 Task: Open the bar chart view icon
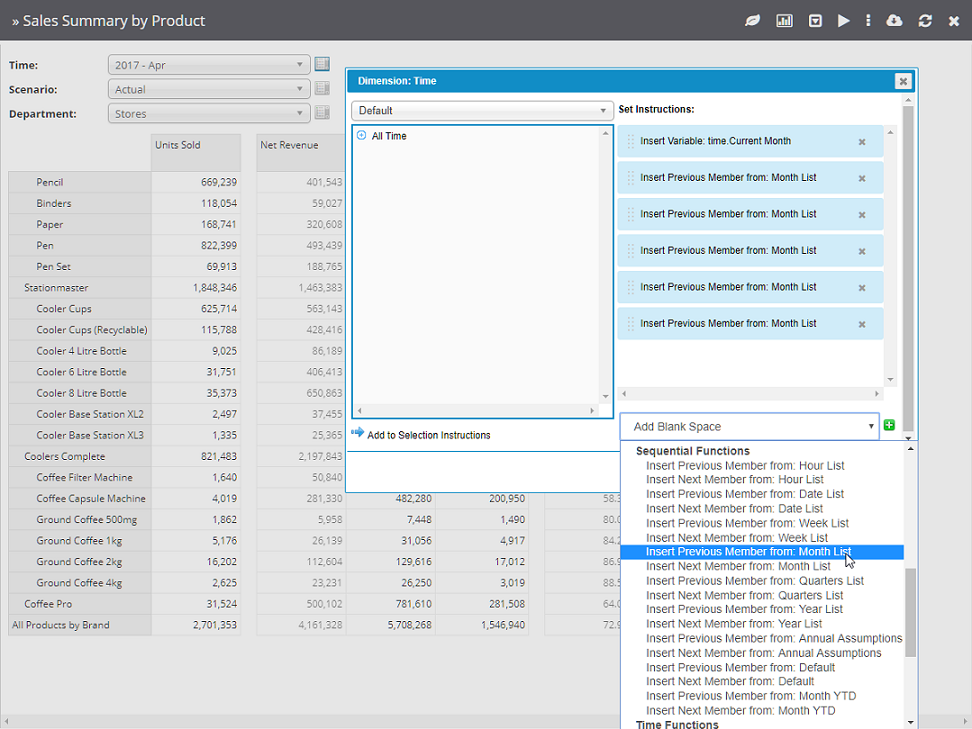785,21
